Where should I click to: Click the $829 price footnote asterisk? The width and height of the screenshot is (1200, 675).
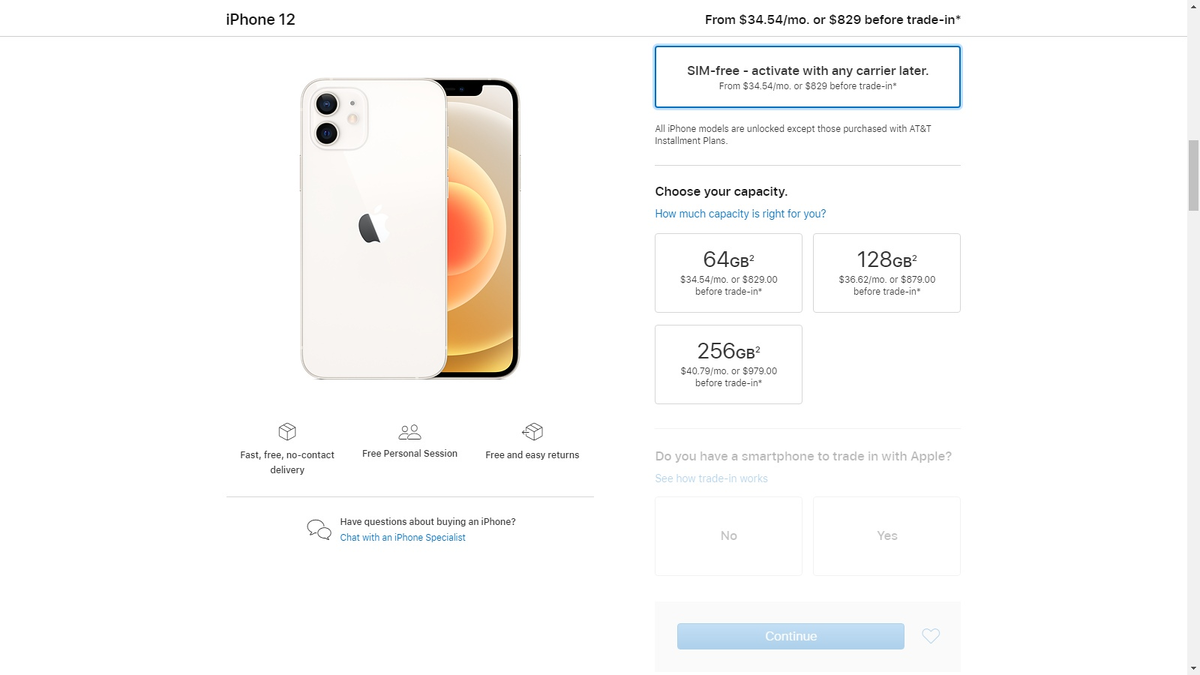tap(957, 16)
